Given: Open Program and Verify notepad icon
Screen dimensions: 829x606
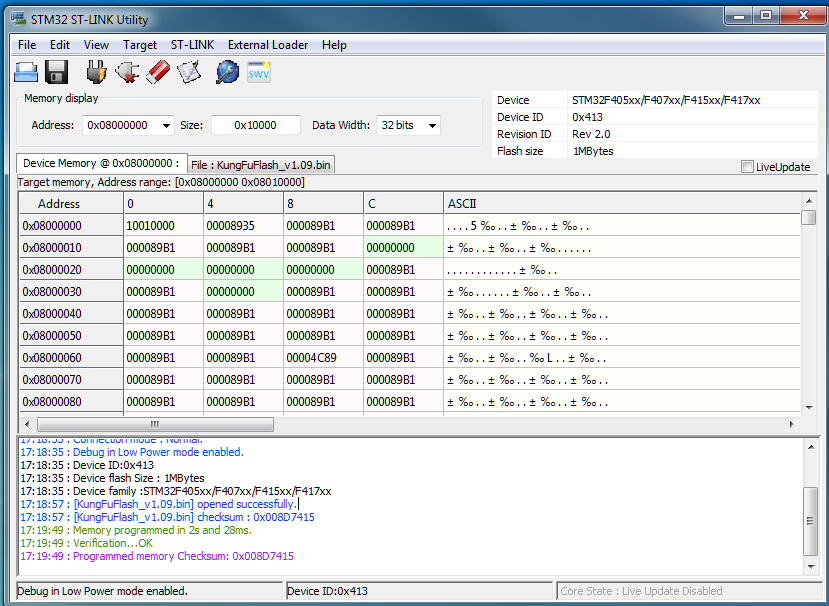Looking at the screenshot, I should click(189, 72).
